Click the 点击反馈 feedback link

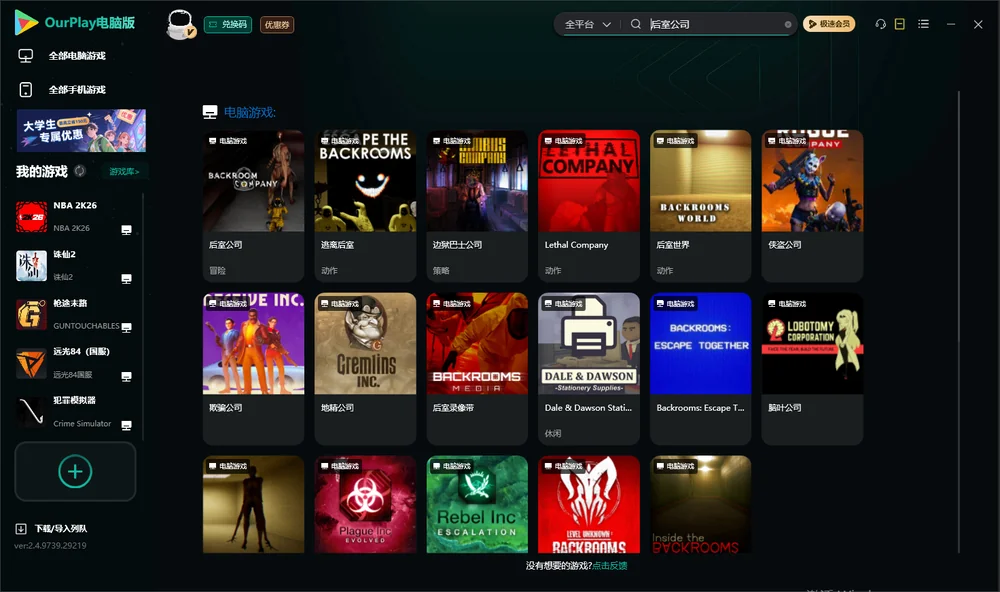click(610, 565)
